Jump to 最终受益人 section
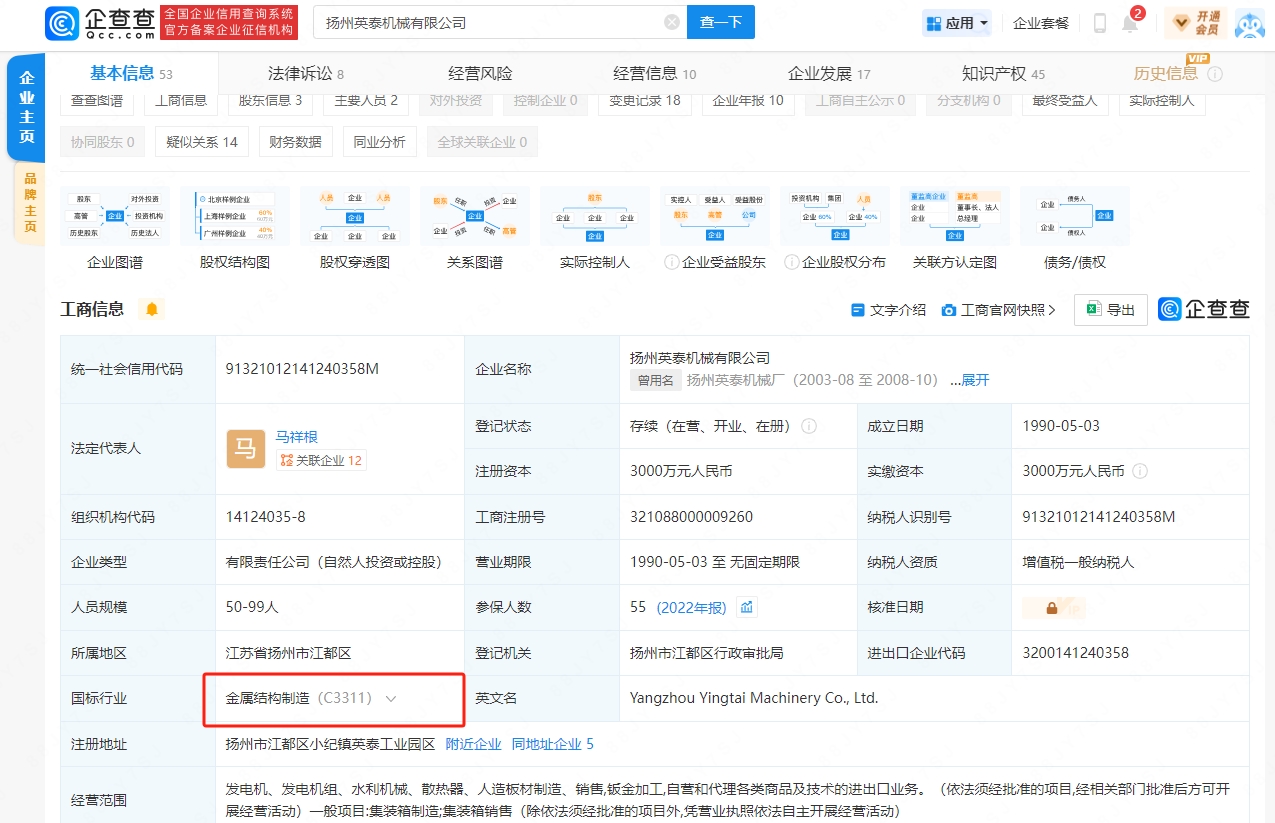Screen dimensions: 1275x823 pos(1065,101)
